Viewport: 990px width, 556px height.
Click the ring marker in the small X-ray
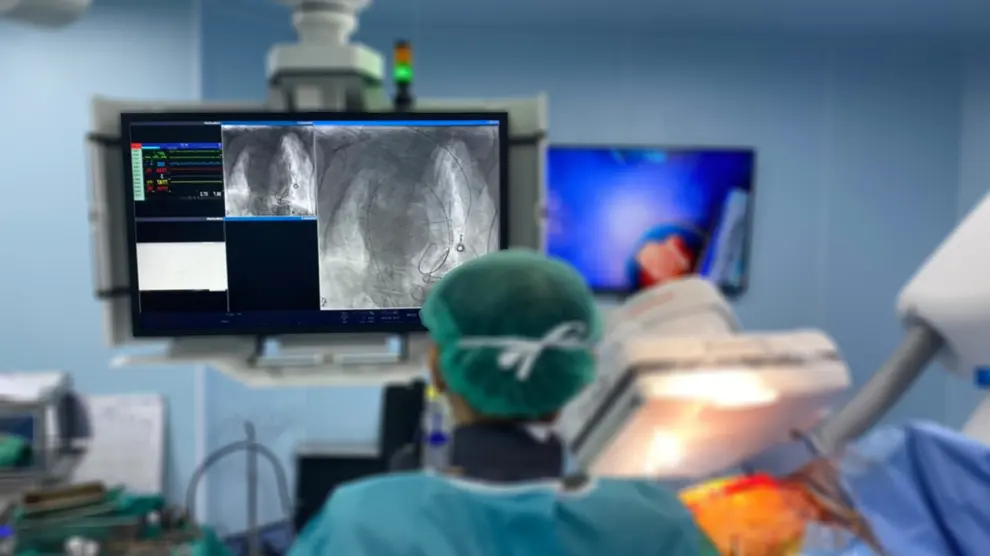294,186
